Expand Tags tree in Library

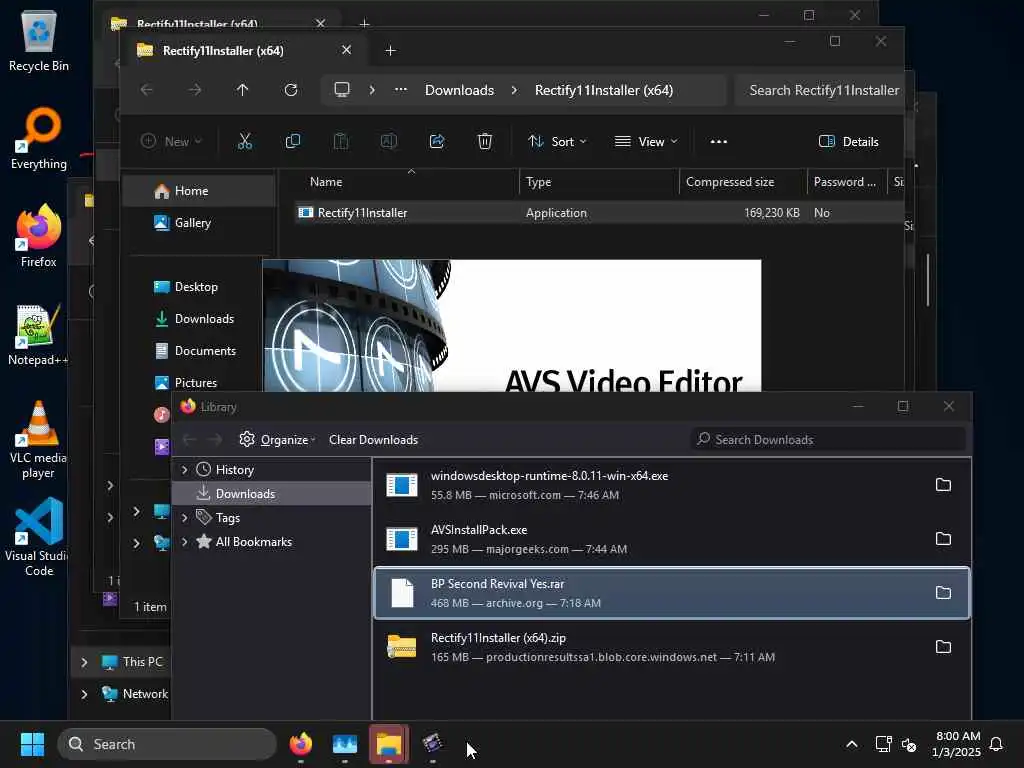point(184,518)
